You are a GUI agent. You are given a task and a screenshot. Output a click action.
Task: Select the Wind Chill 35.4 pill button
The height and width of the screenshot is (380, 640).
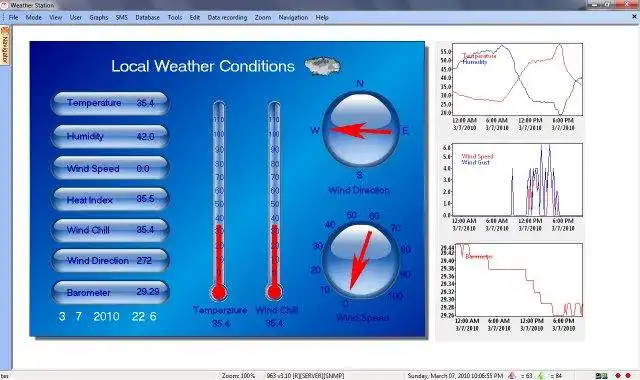110,230
